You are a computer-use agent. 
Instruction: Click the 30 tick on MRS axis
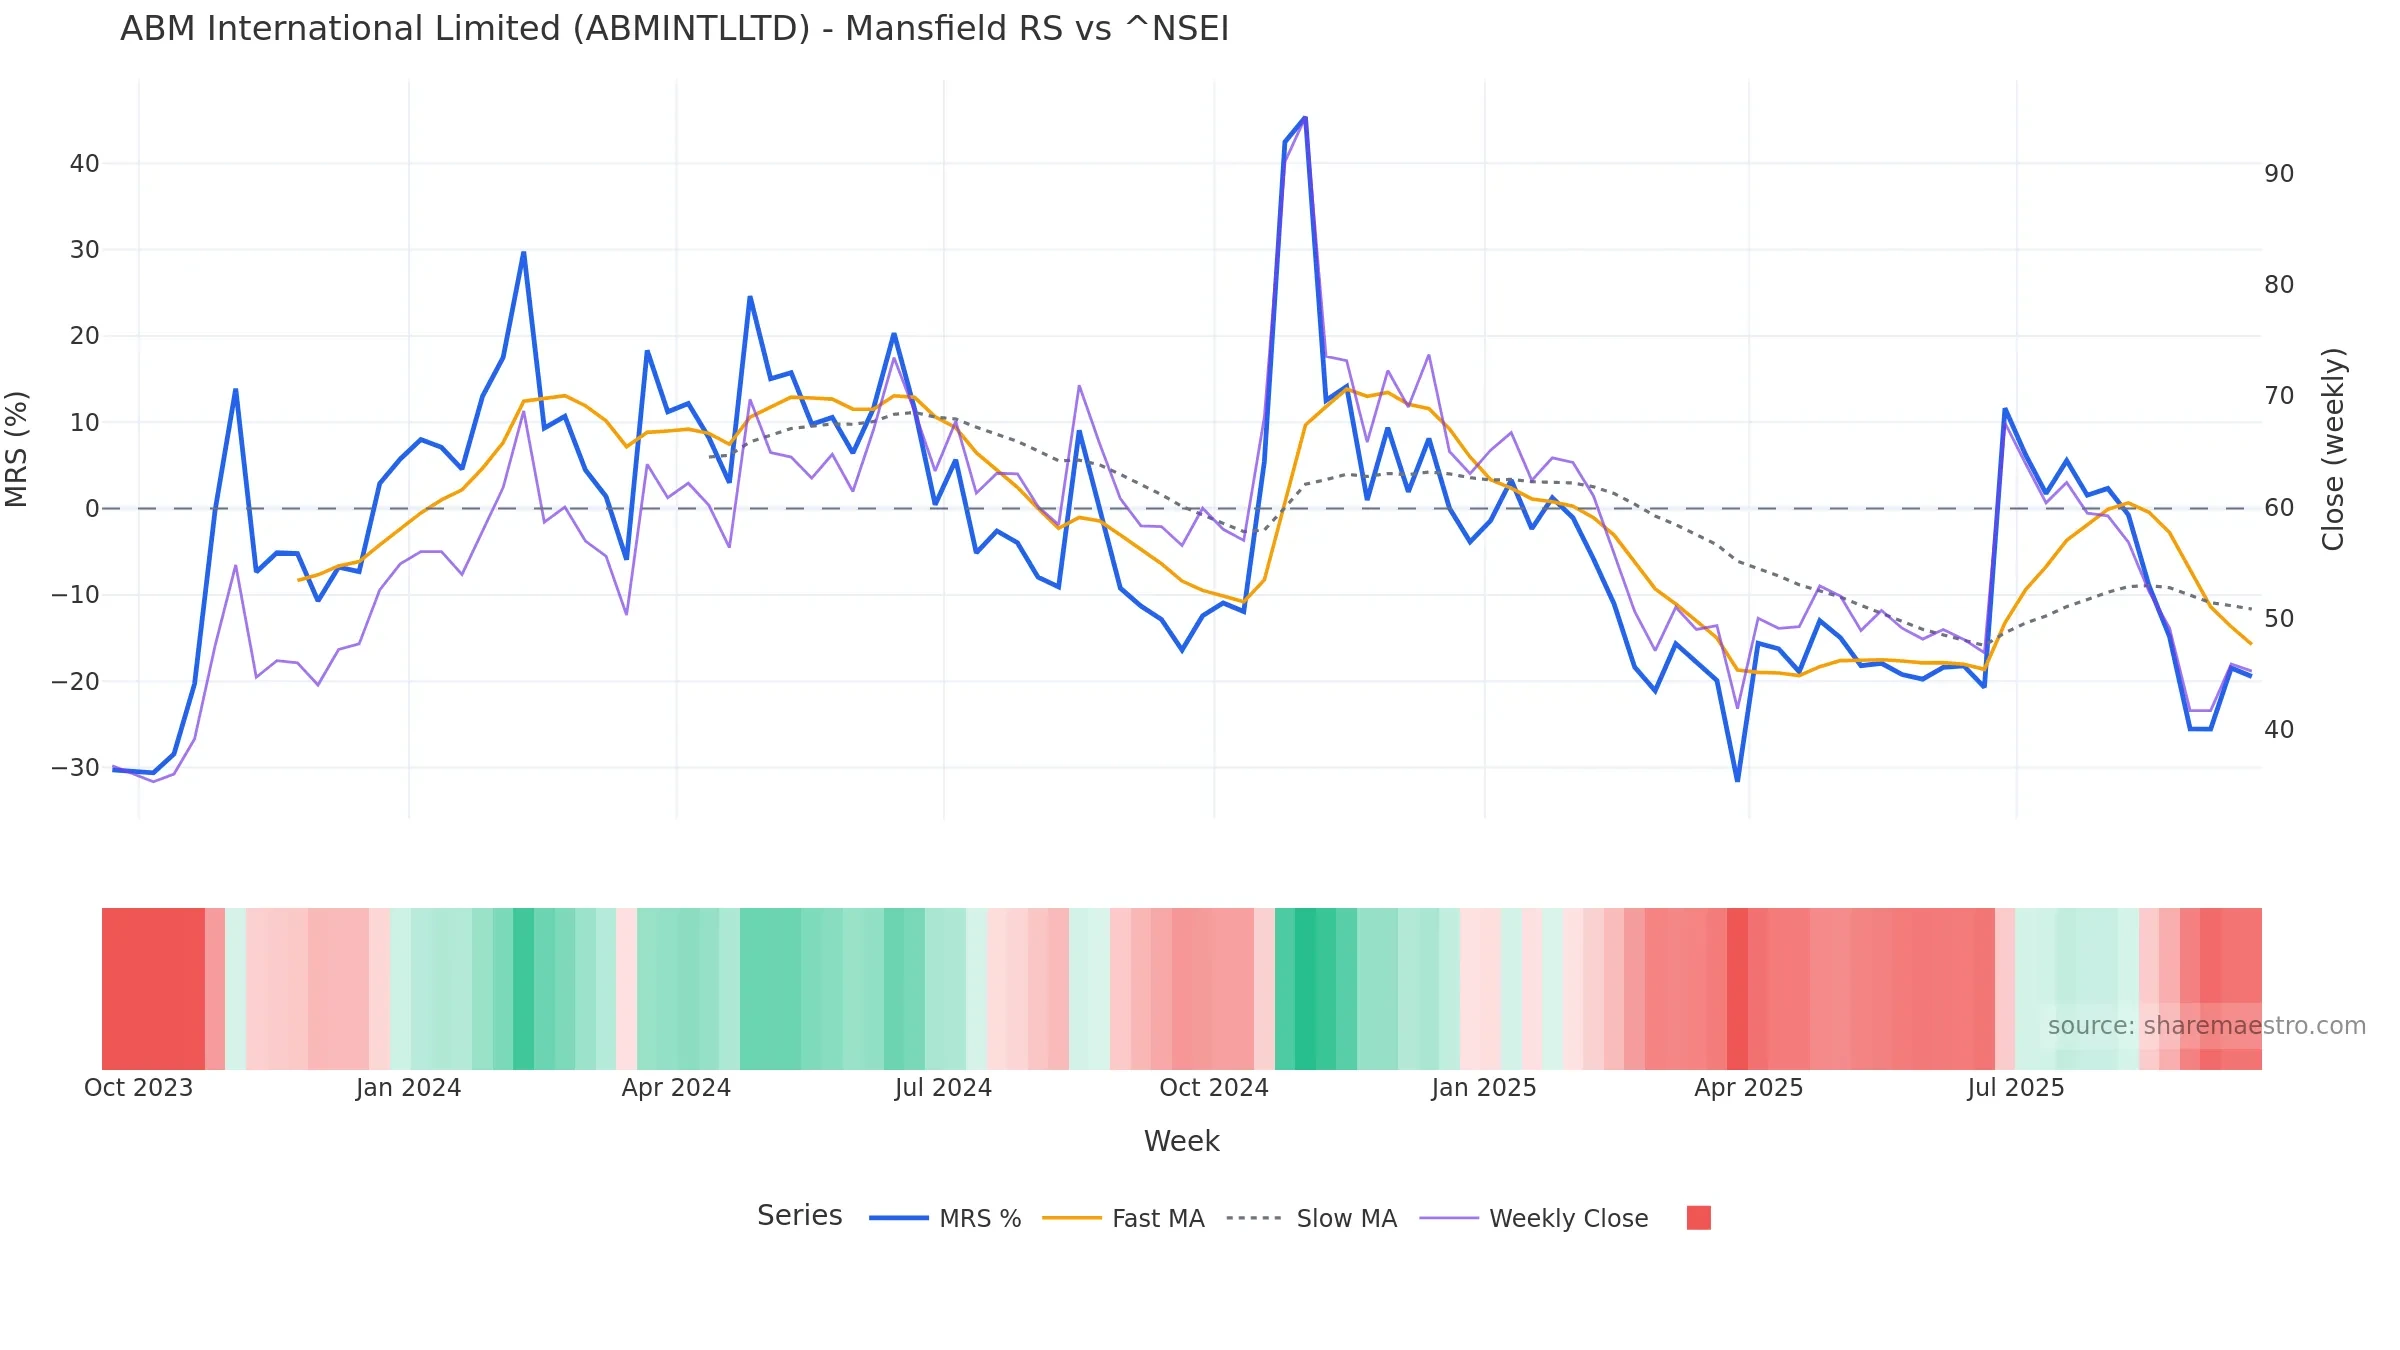point(84,250)
